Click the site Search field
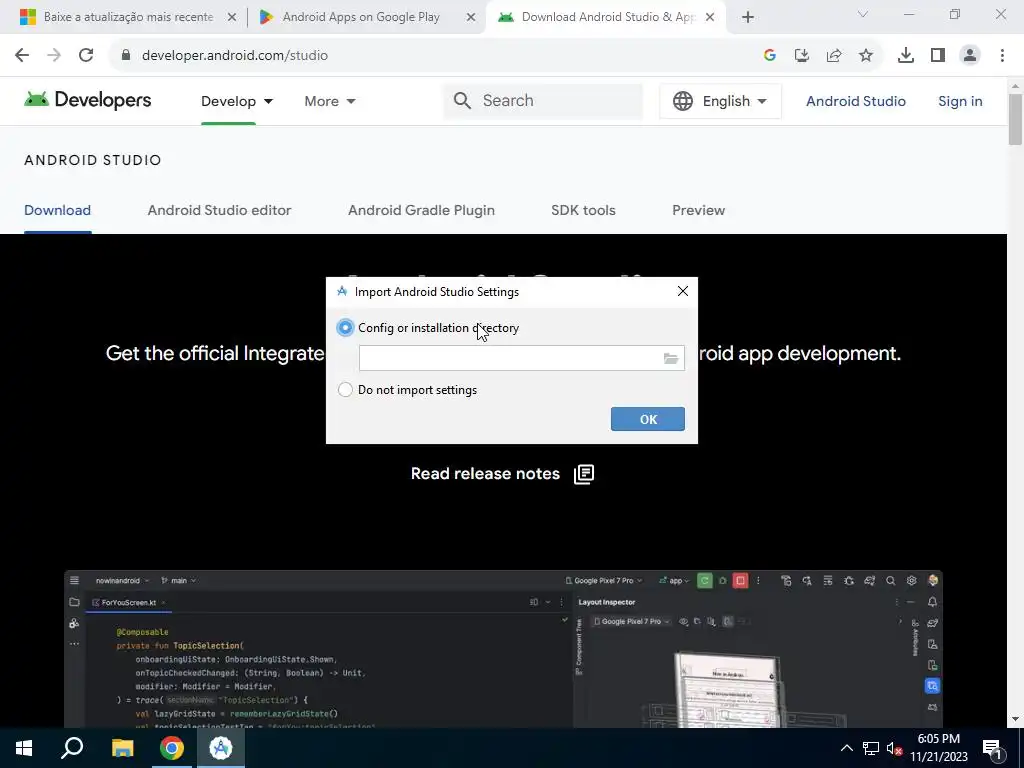 click(x=543, y=101)
